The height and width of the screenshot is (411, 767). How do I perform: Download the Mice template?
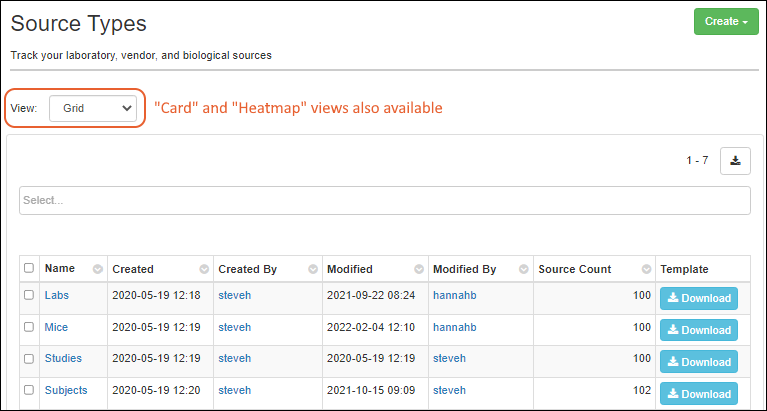[x=698, y=329]
